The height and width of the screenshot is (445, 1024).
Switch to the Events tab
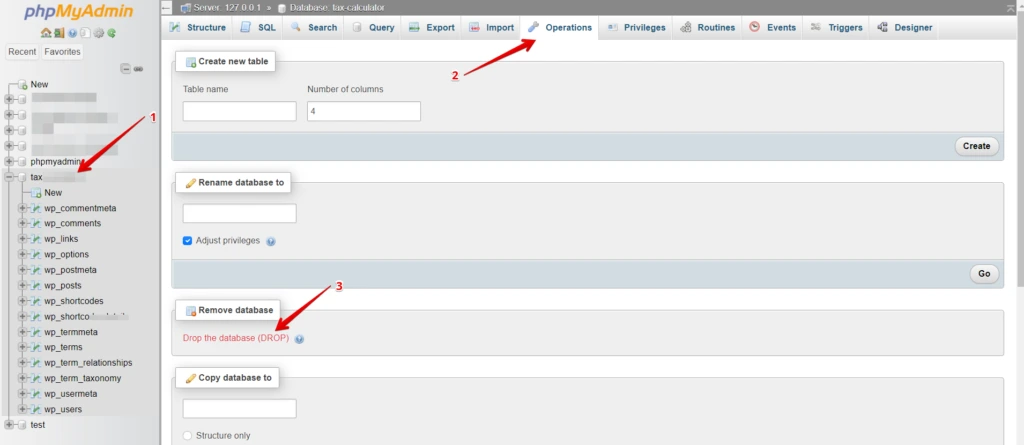click(773, 27)
